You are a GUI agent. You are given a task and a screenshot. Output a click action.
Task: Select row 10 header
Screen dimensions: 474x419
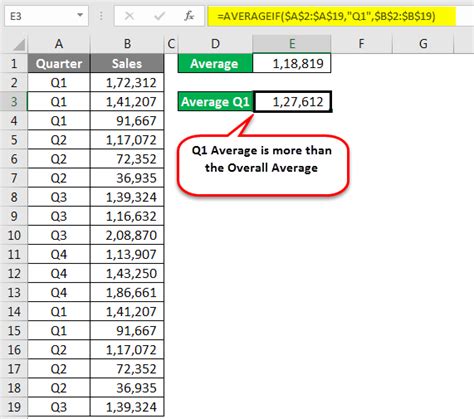pos(14,235)
